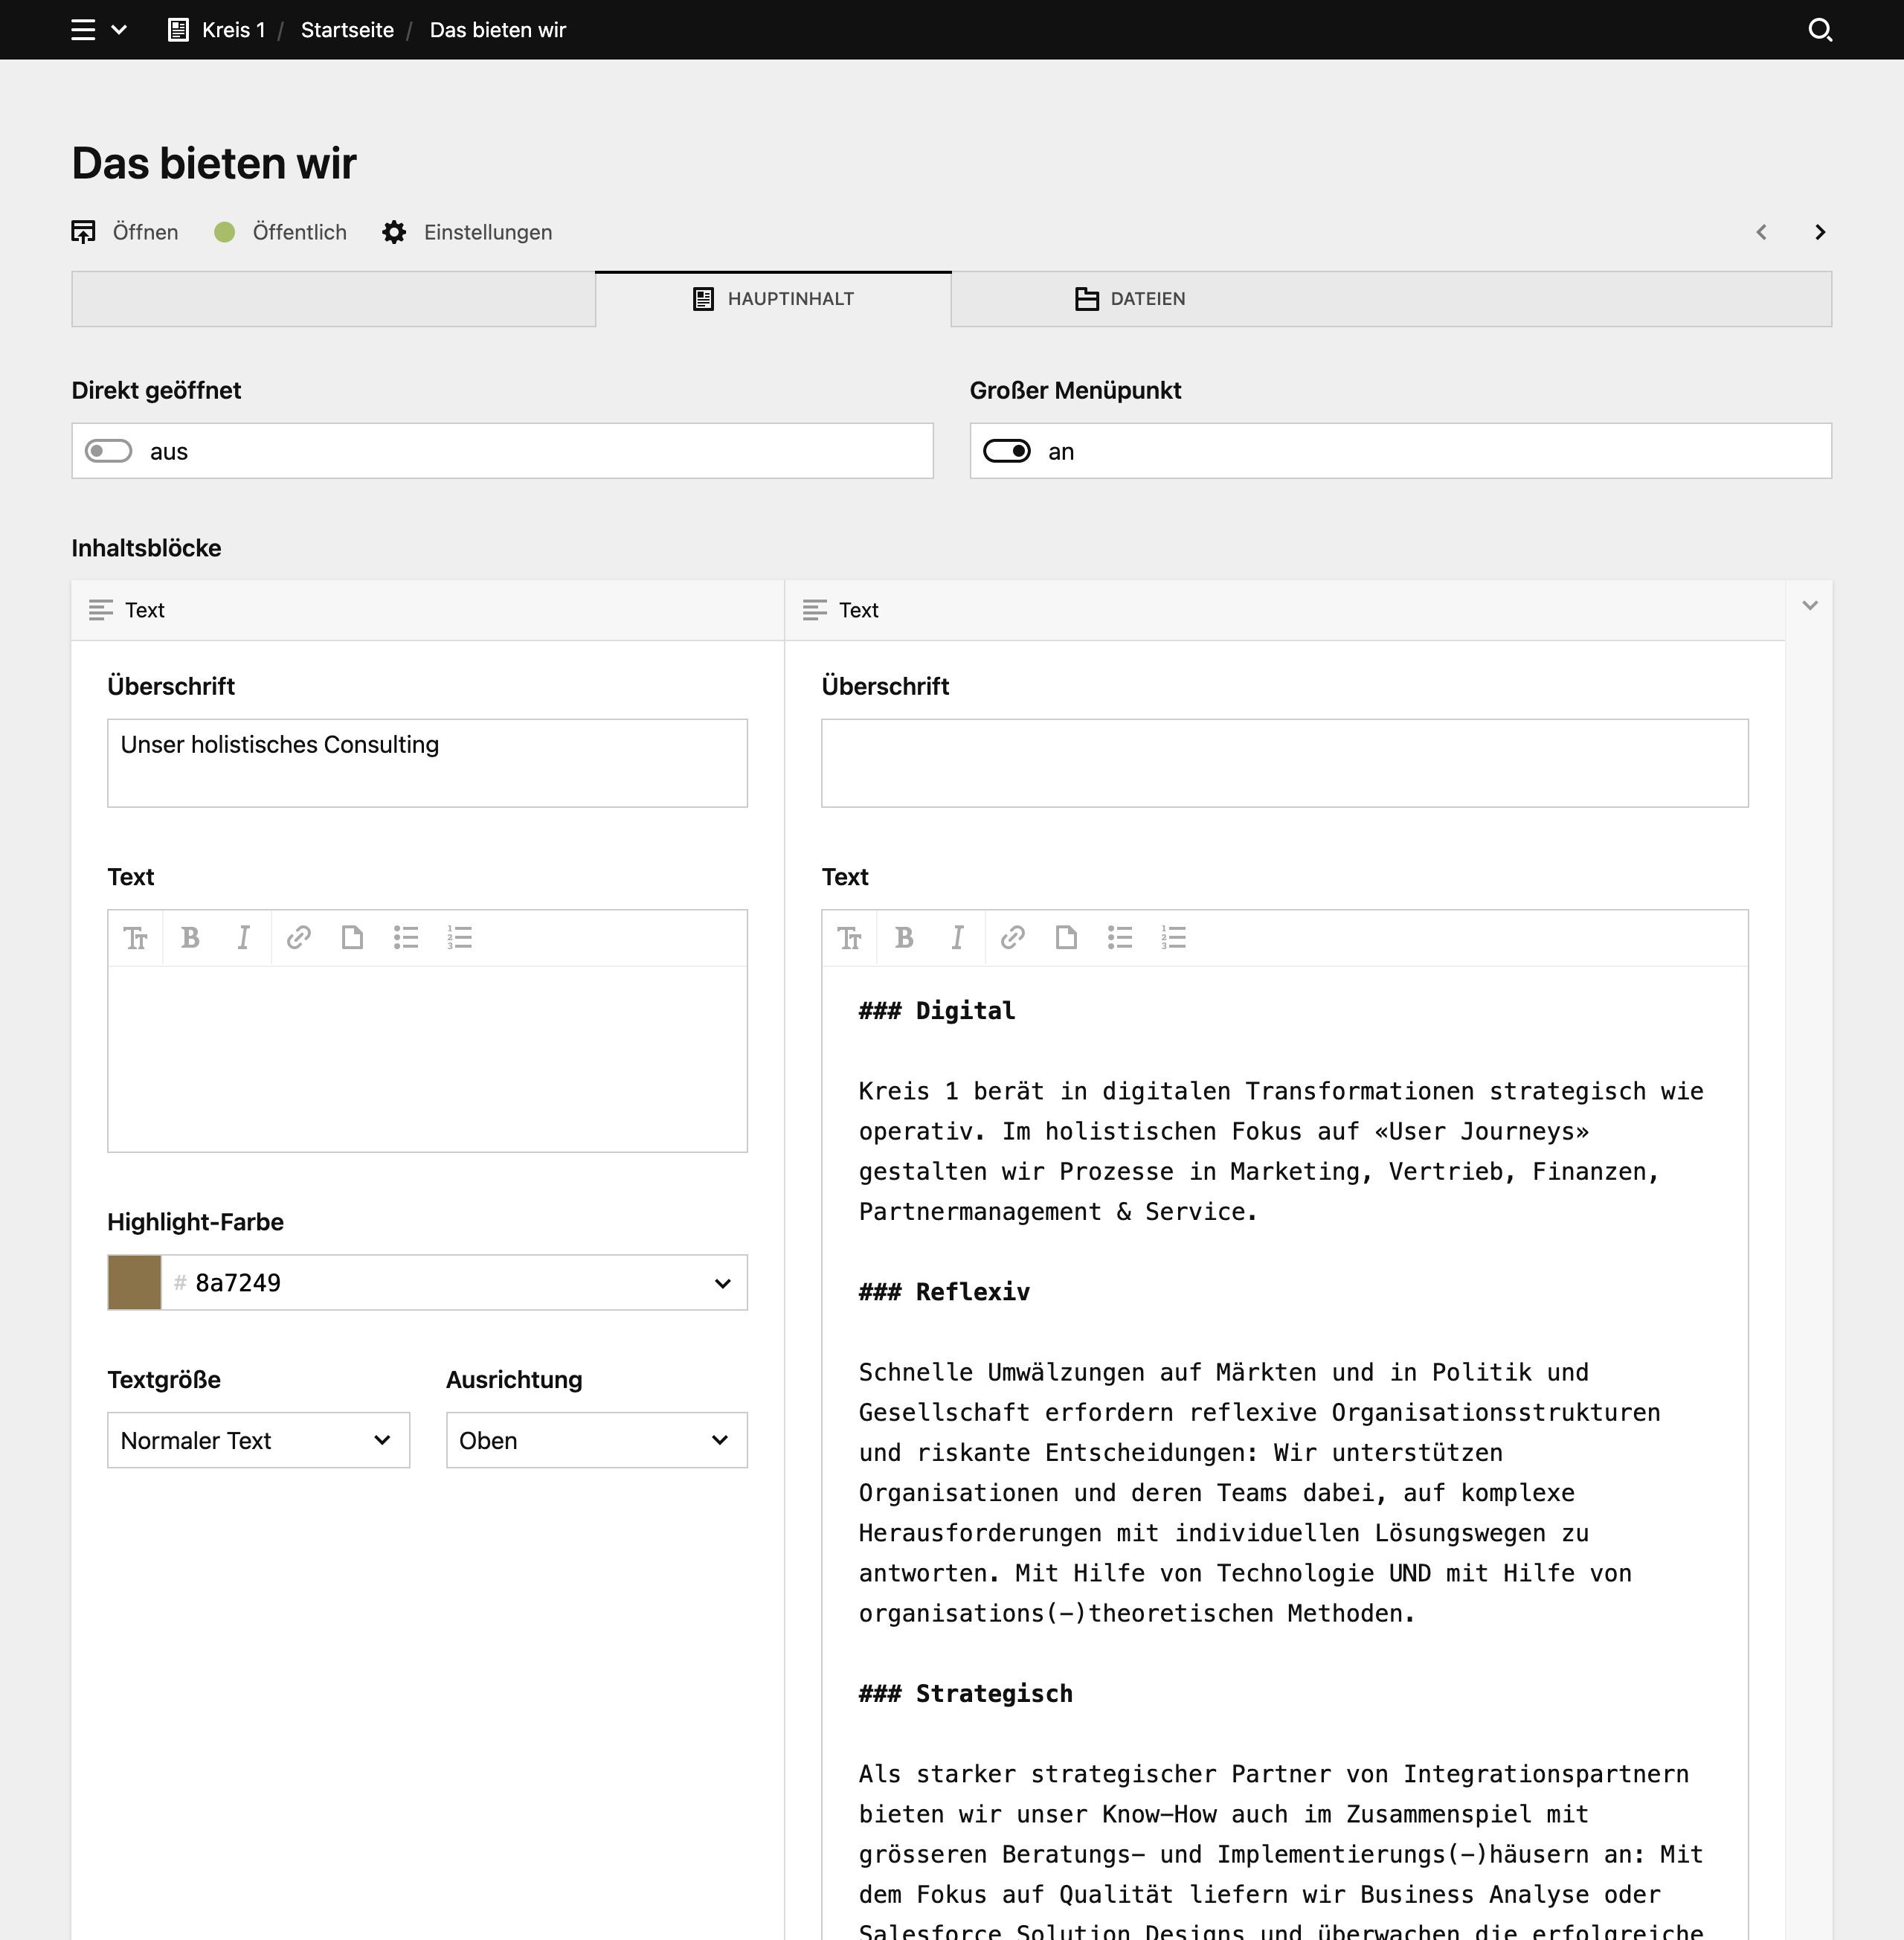Insert a document in the right editor toolbar
The width and height of the screenshot is (1904, 1940).
click(x=1066, y=937)
